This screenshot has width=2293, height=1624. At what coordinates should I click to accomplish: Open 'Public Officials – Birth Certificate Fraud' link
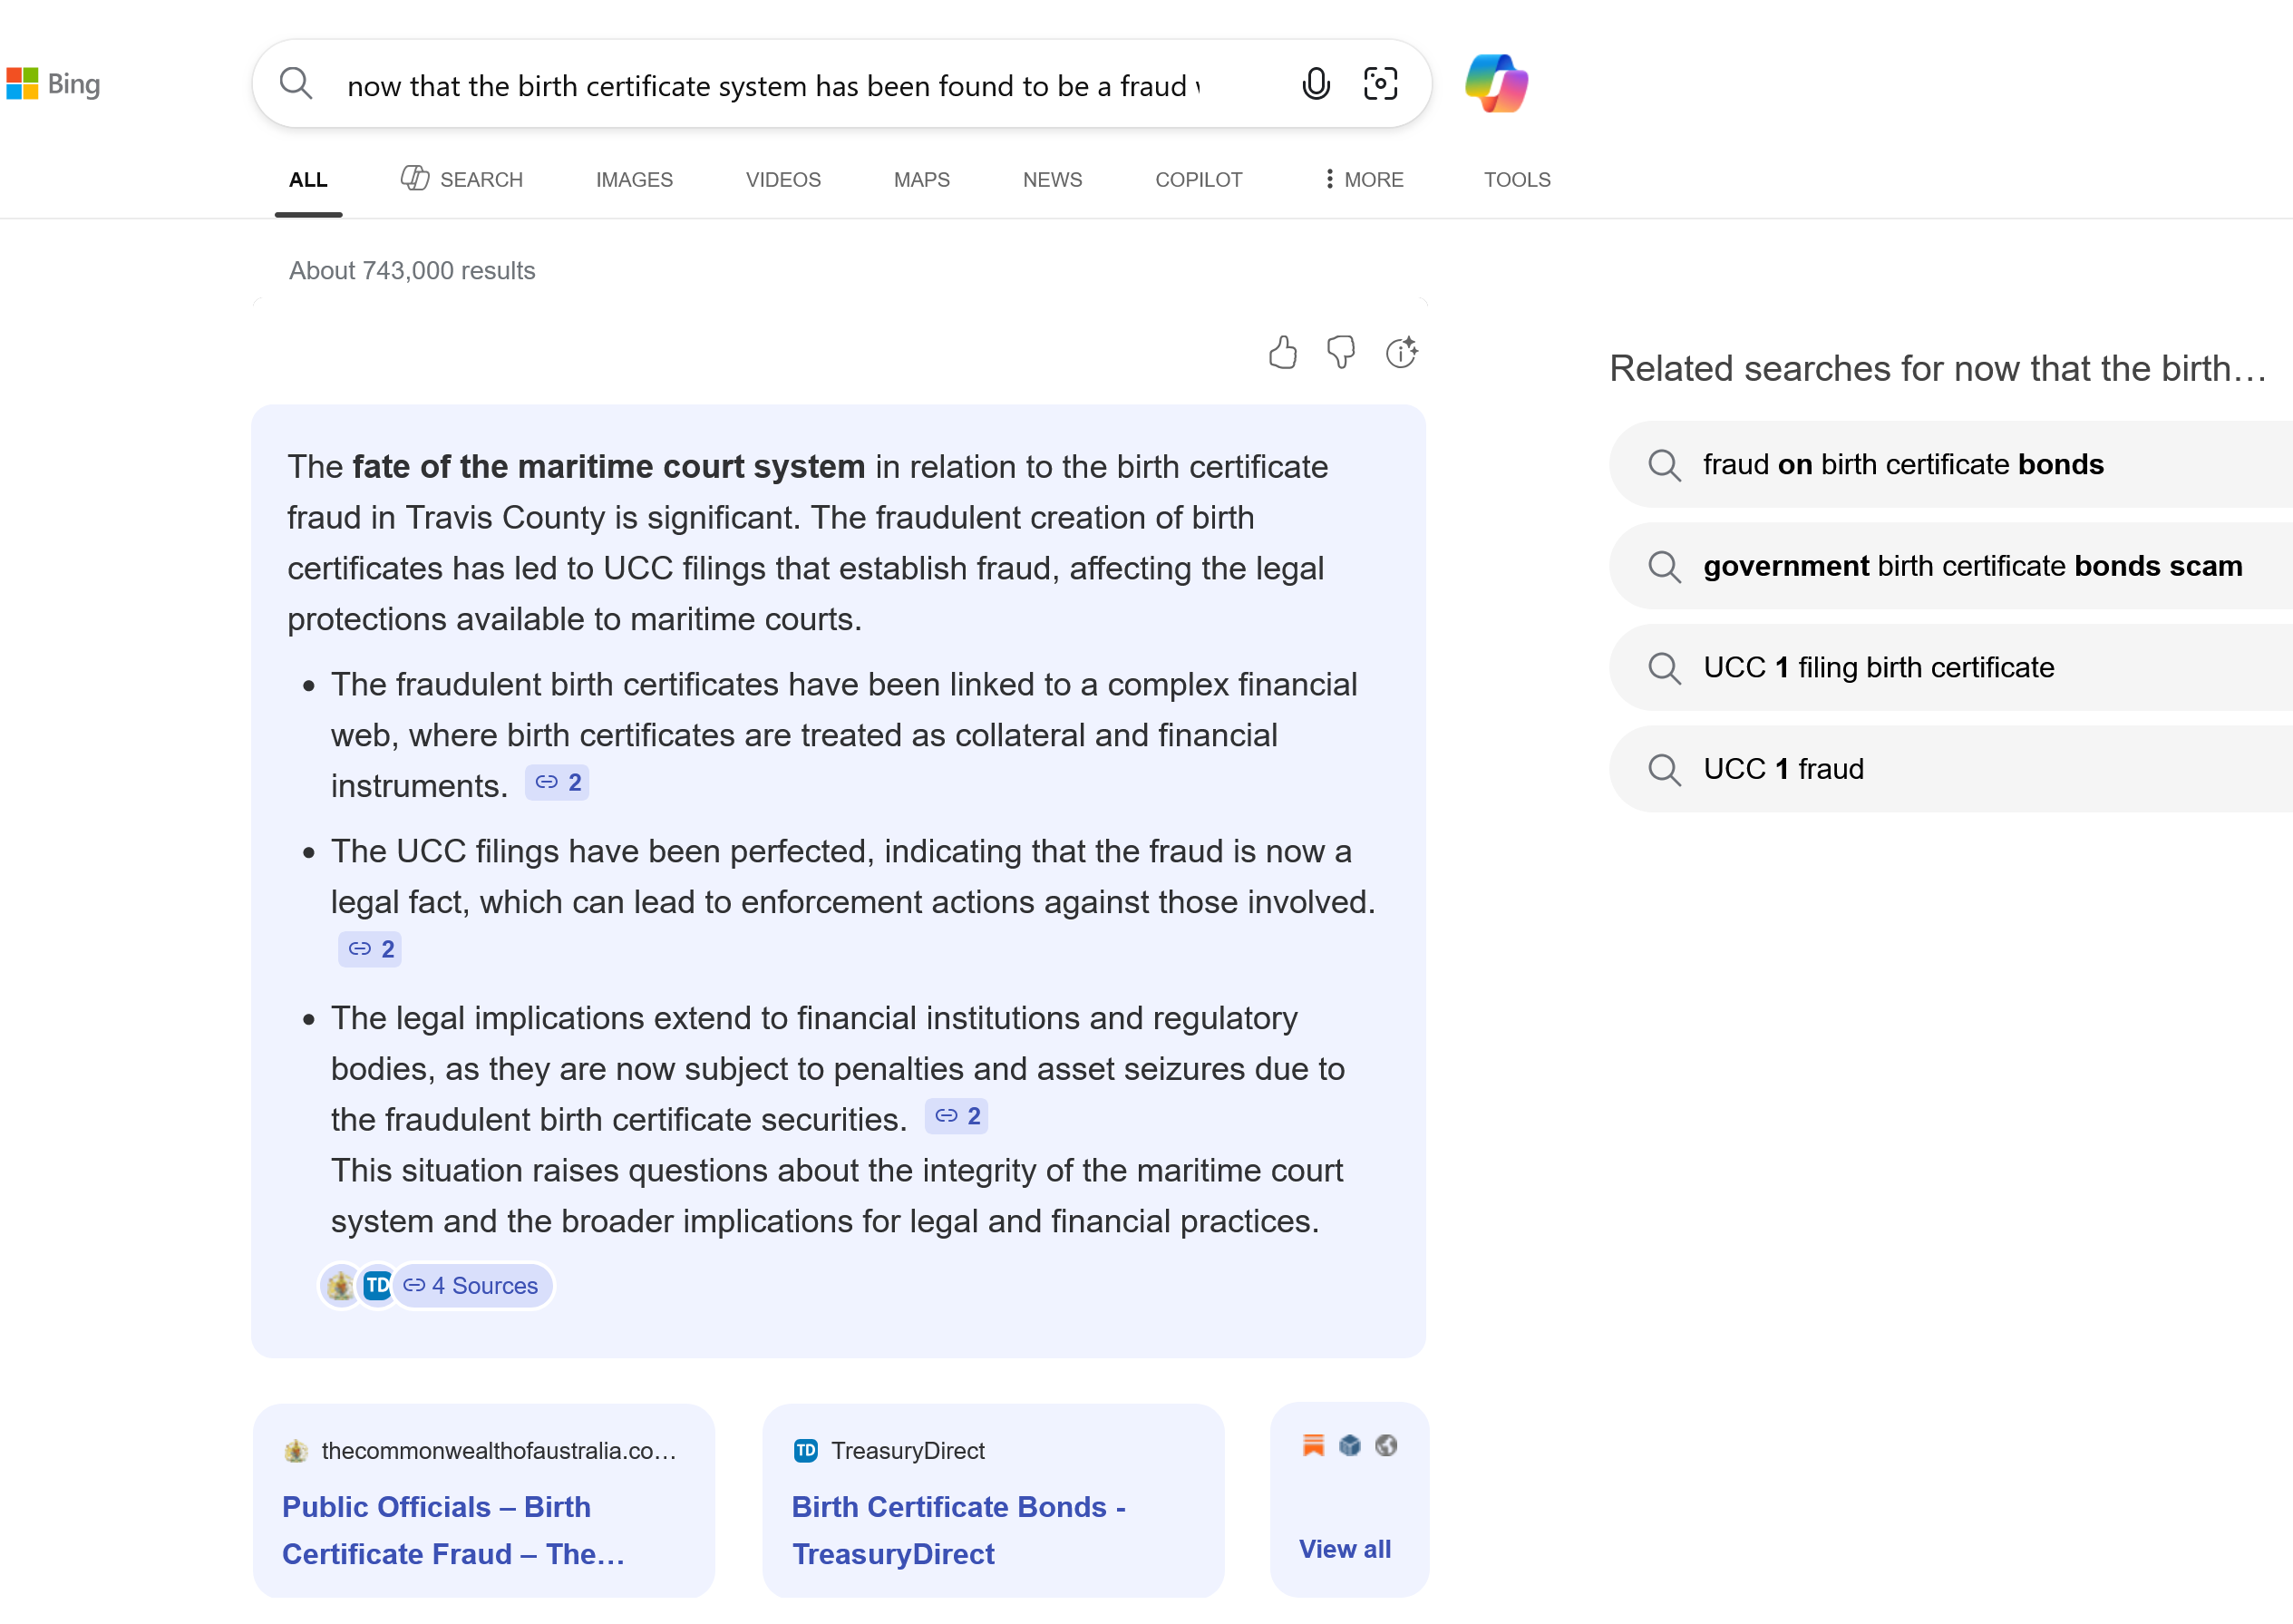(453, 1531)
